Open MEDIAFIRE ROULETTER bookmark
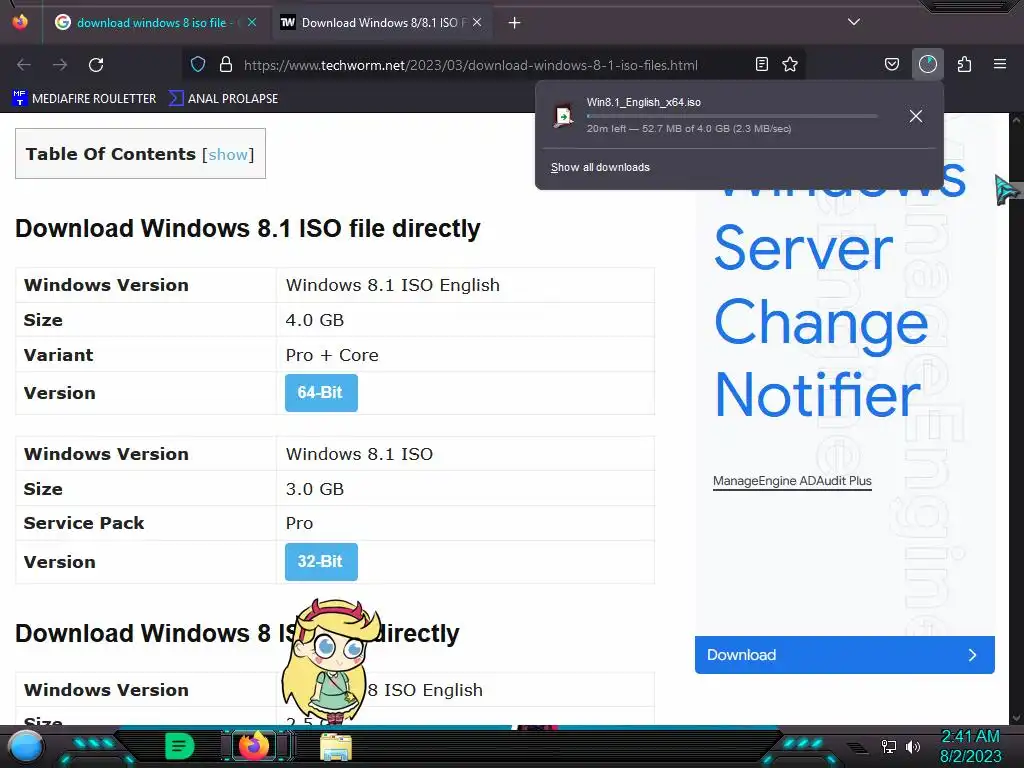The height and width of the screenshot is (768, 1024). [x=84, y=99]
